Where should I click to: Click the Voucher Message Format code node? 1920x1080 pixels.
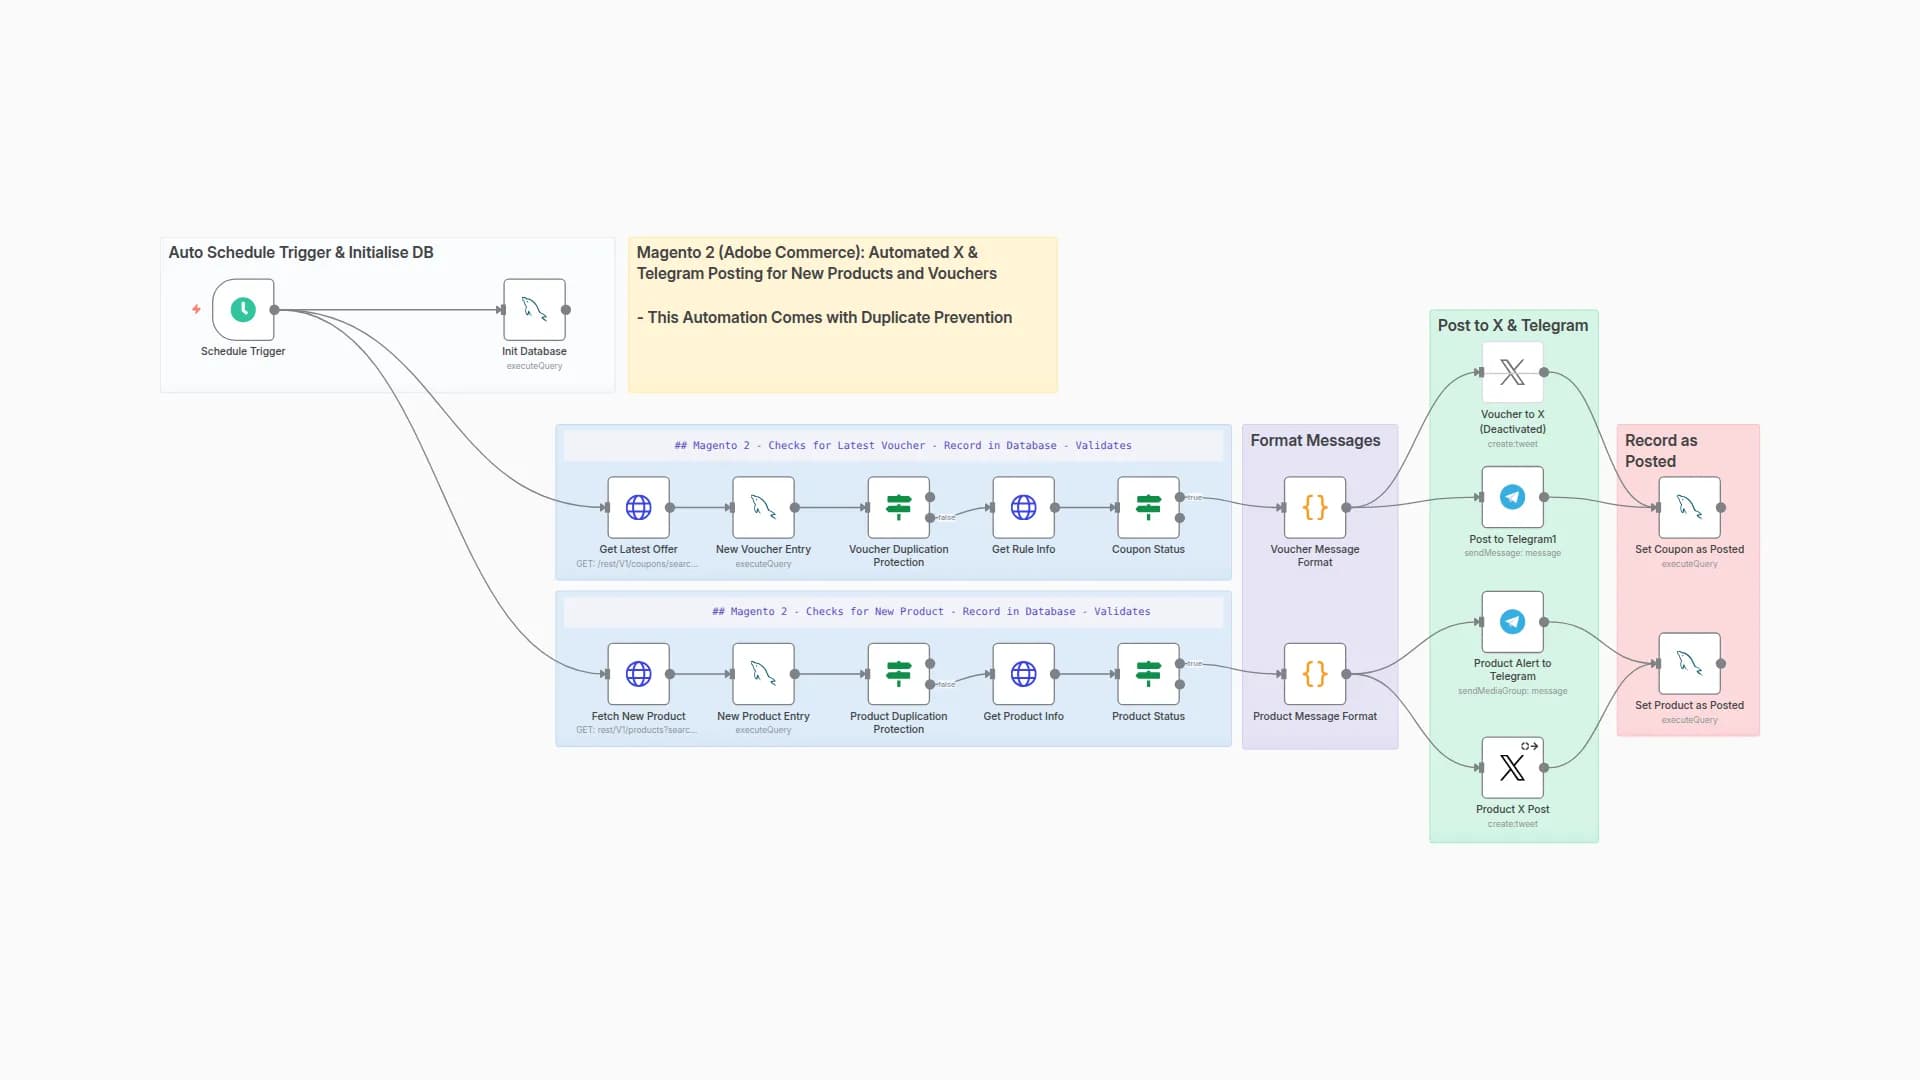click(1315, 508)
